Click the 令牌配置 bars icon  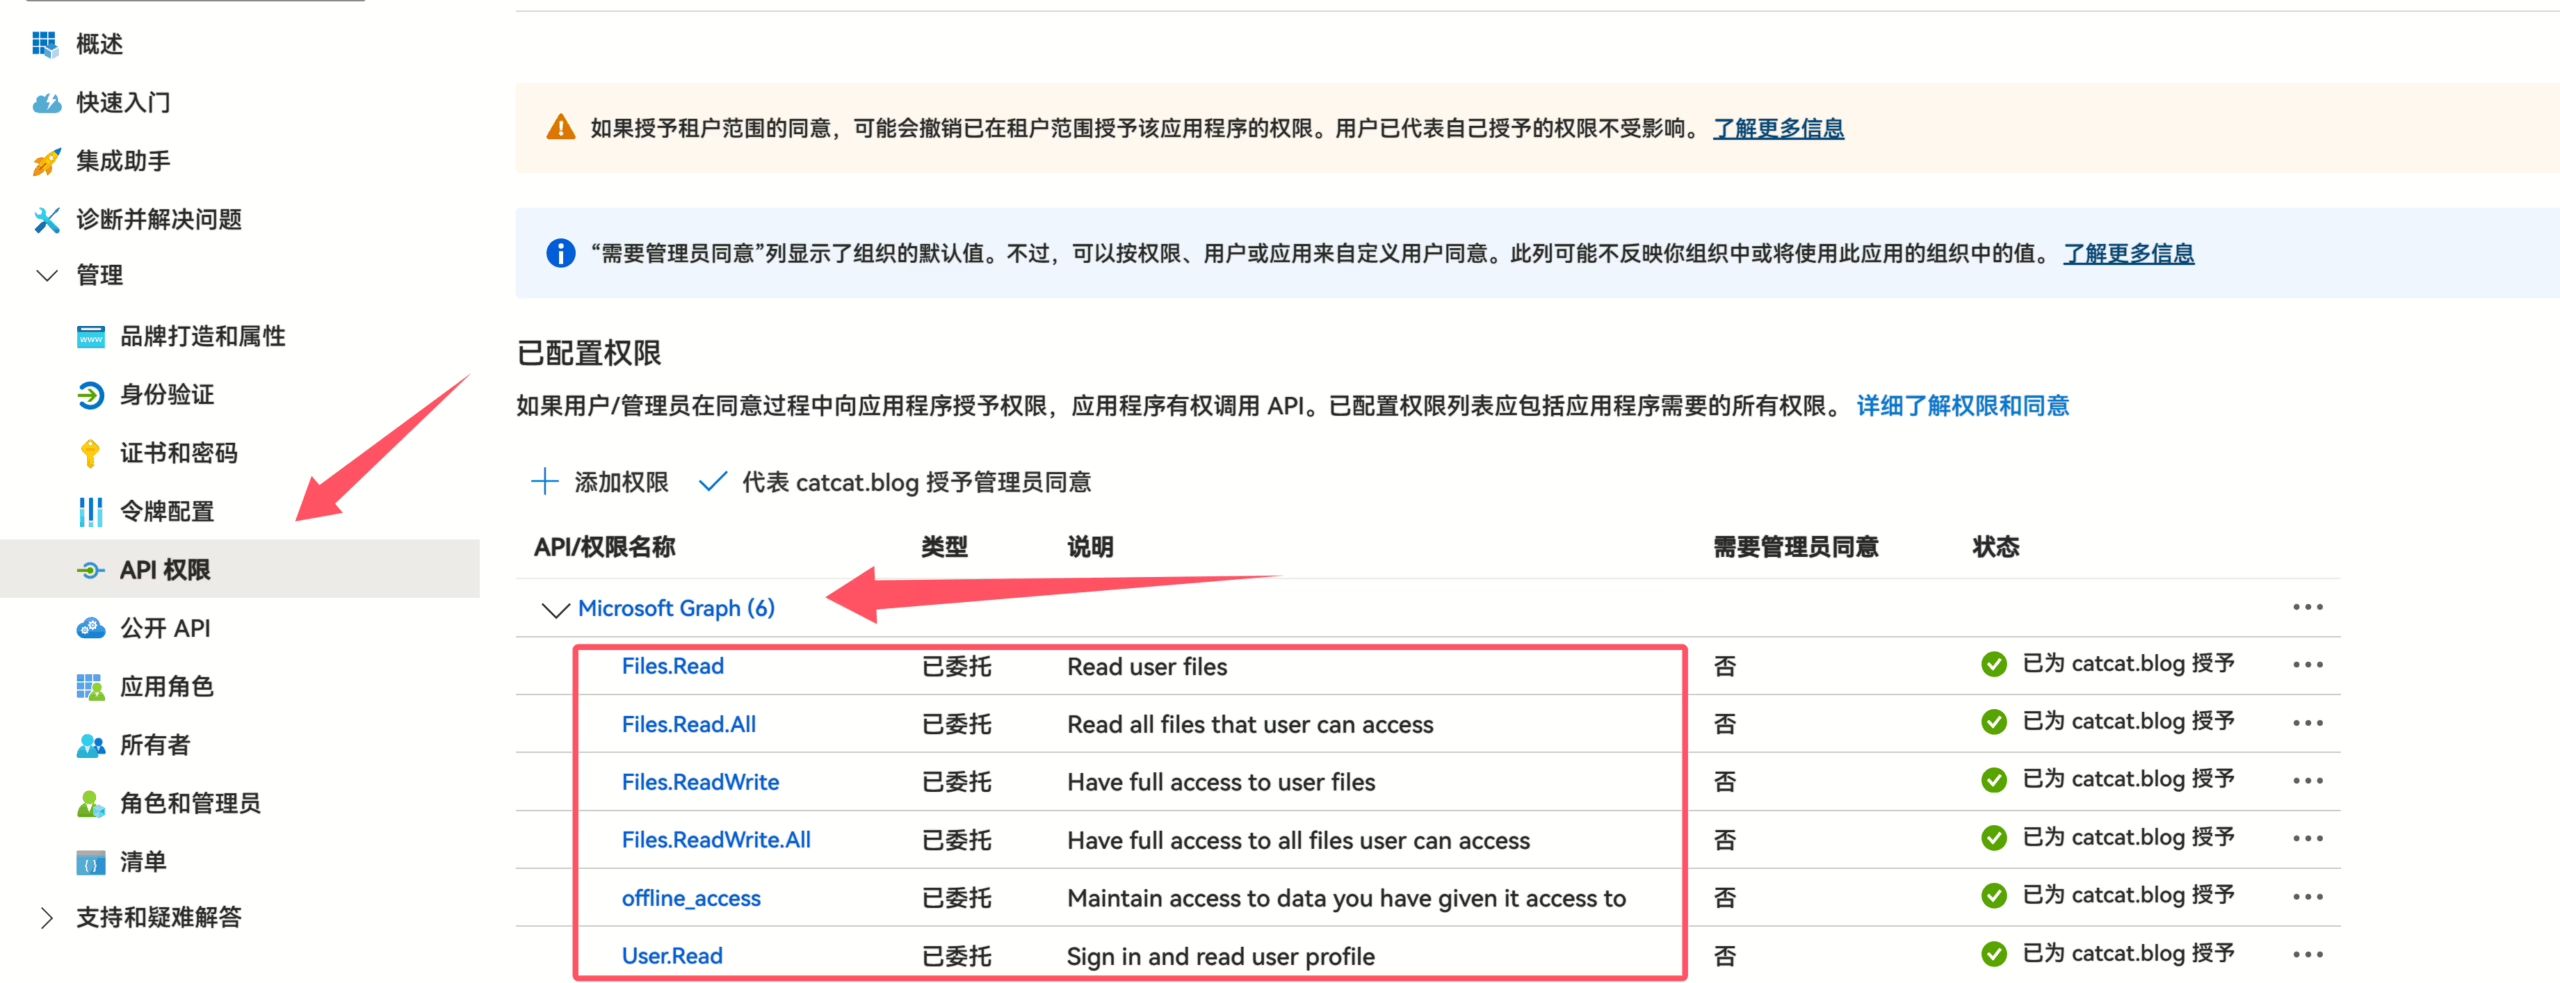pos(91,512)
